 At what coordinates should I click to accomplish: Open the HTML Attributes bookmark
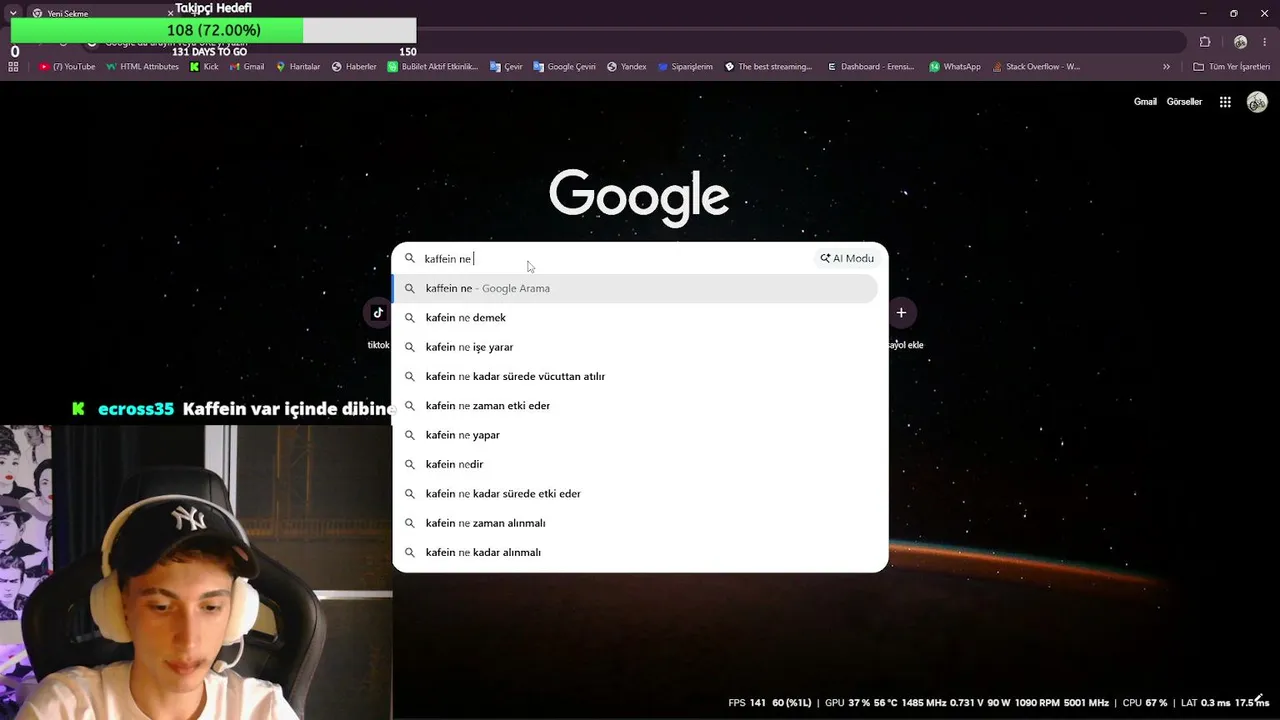point(142,67)
